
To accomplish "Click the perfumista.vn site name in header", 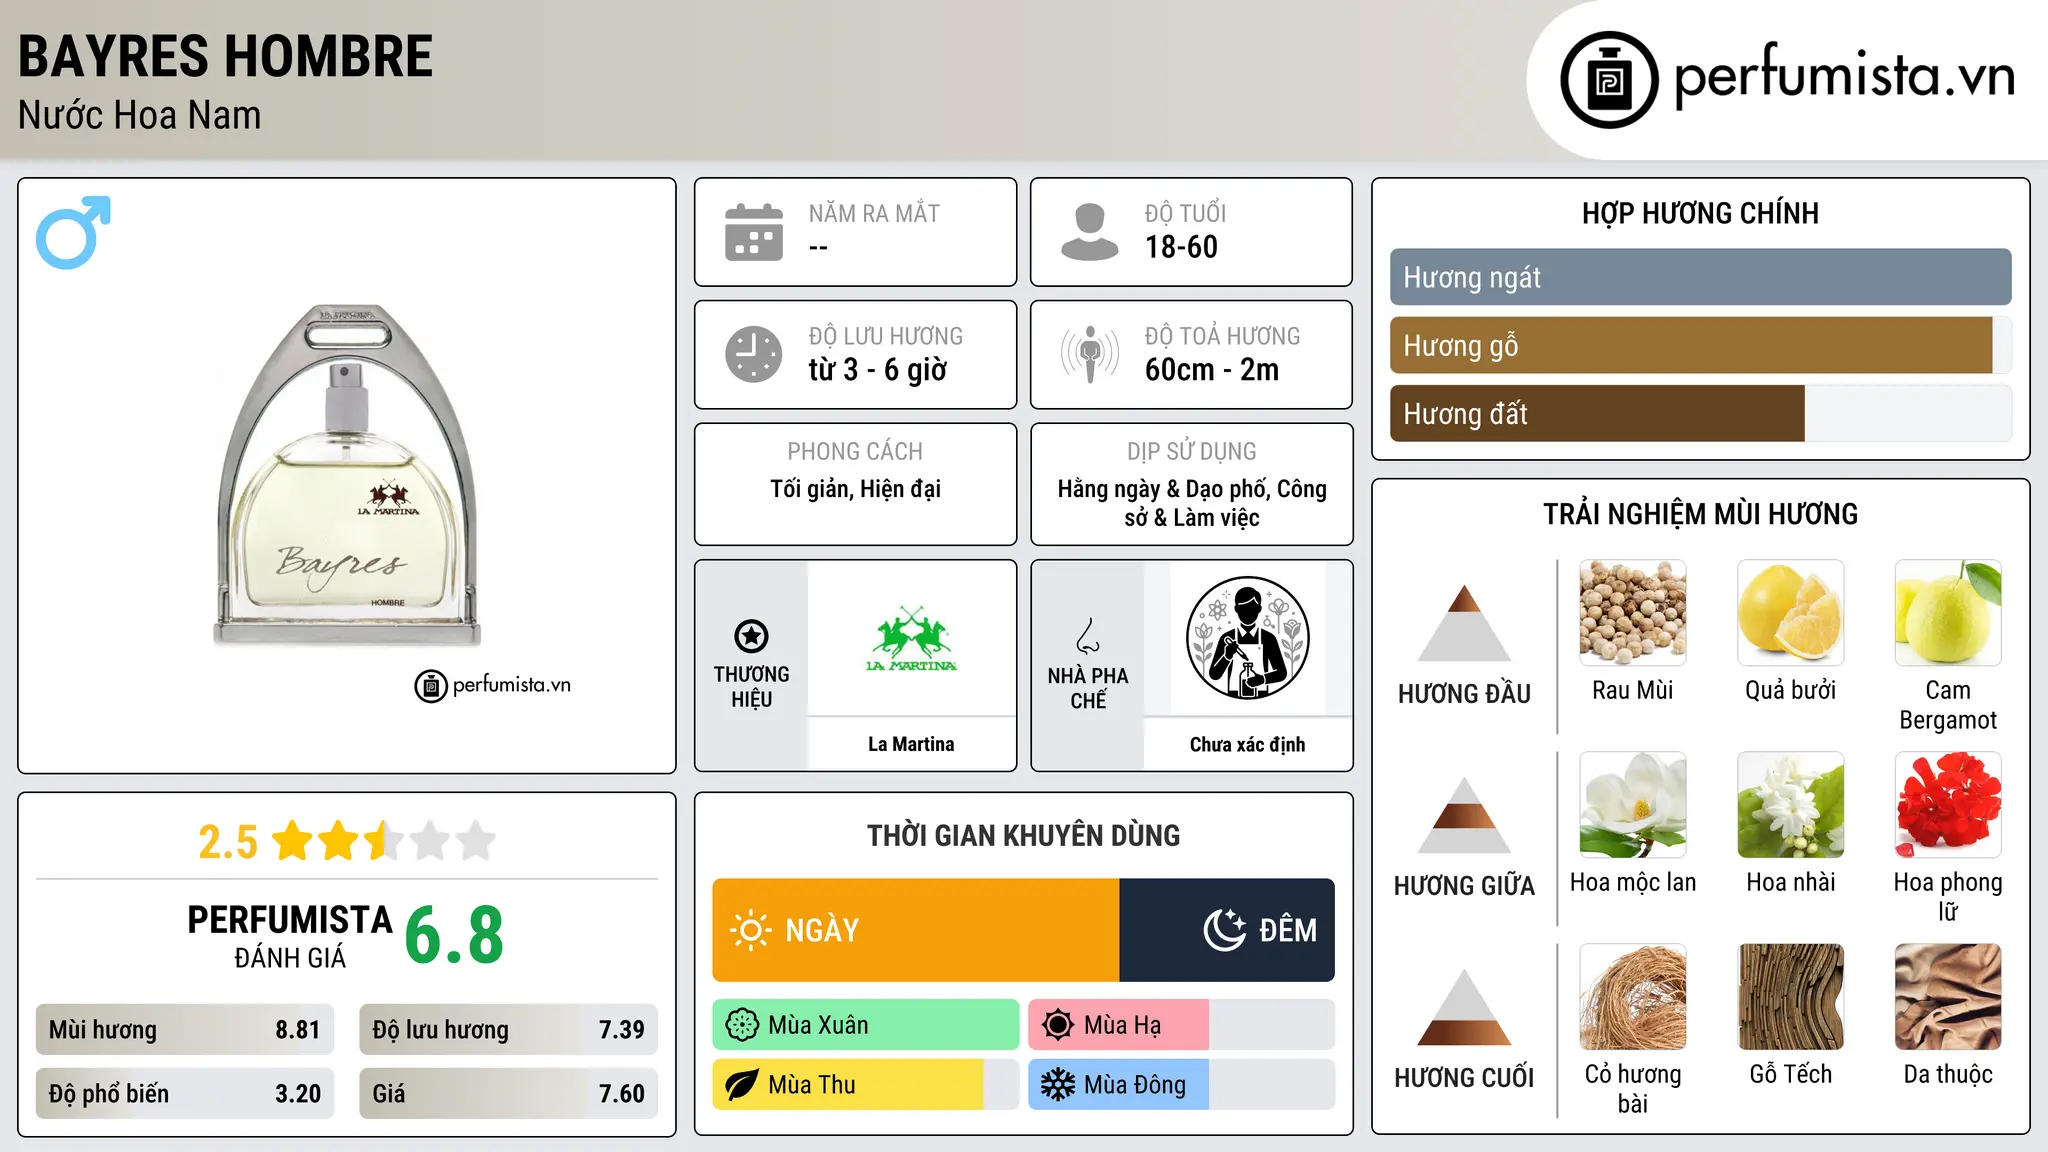I will pyautogui.click(x=1845, y=76).
